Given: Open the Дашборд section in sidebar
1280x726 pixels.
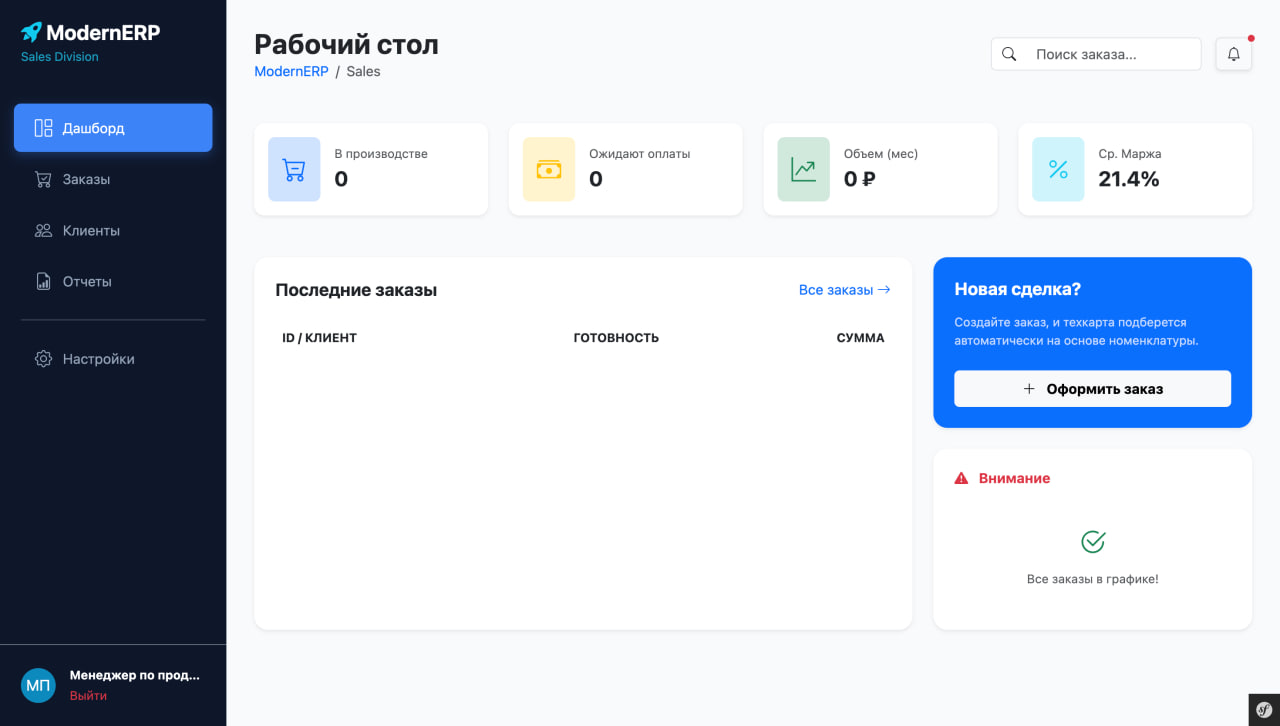Looking at the screenshot, I should [x=113, y=127].
